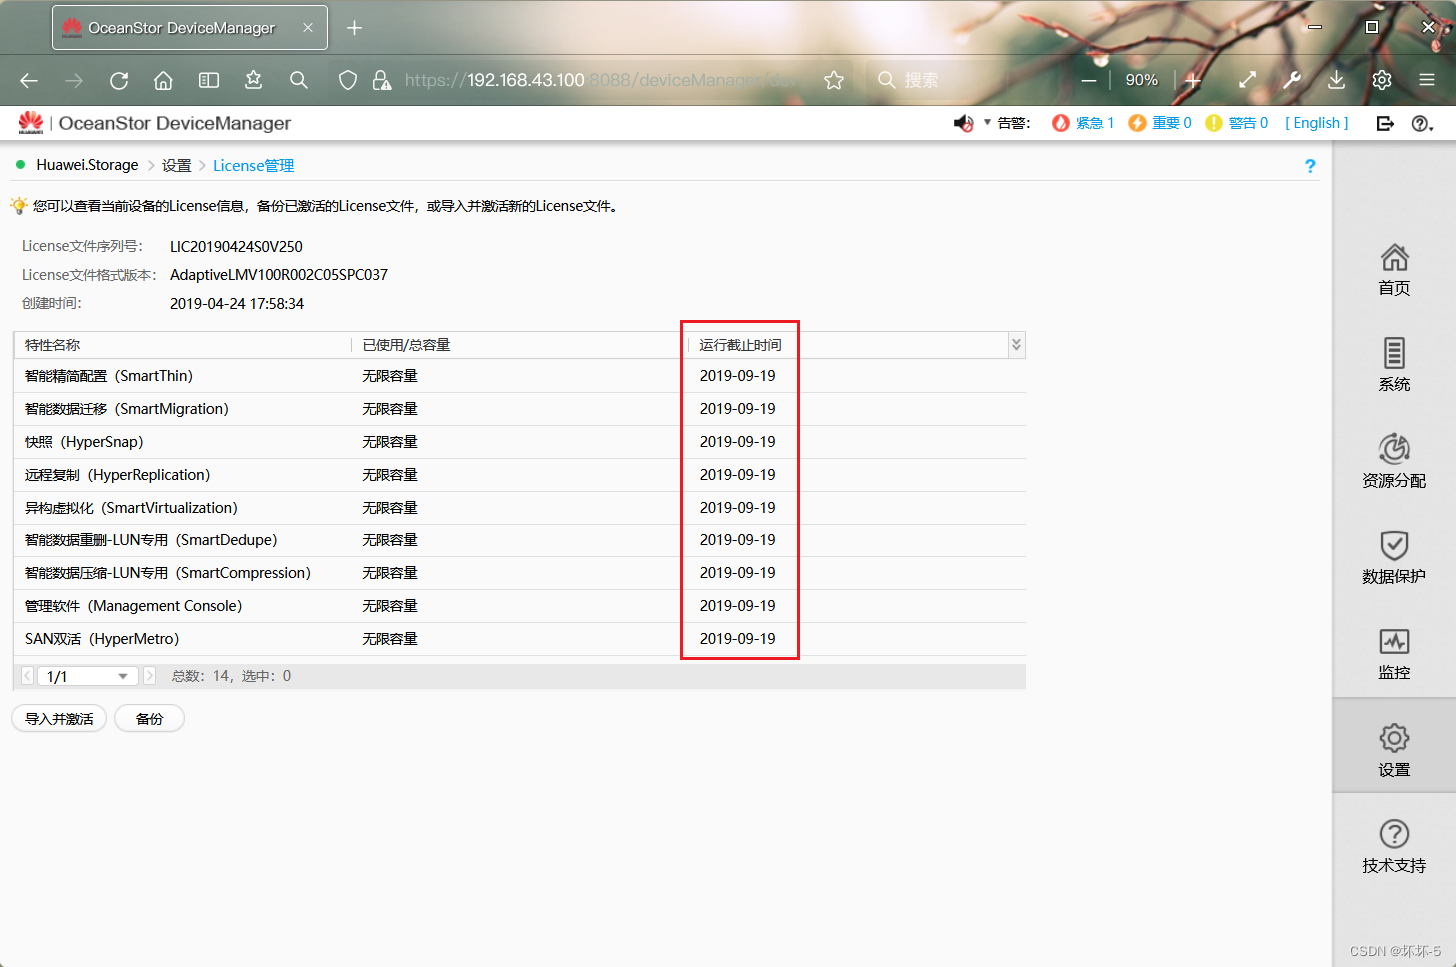Mute alarm sound speaker icon
The width and height of the screenshot is (1456, 967).
click(963, 123)
